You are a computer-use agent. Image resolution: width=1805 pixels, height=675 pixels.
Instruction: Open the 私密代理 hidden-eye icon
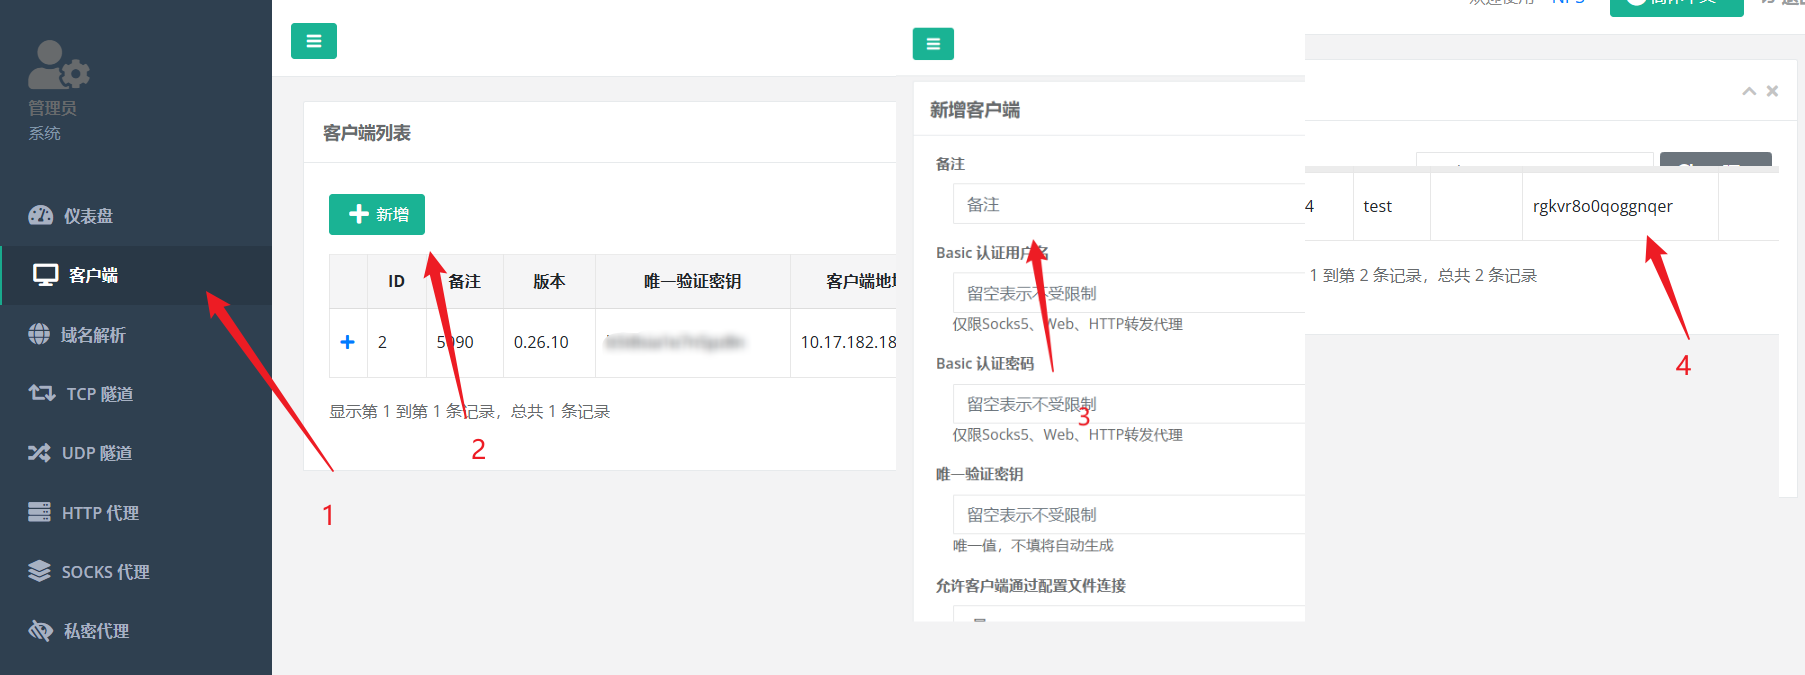pyautogui.click(x=40, y=630)
